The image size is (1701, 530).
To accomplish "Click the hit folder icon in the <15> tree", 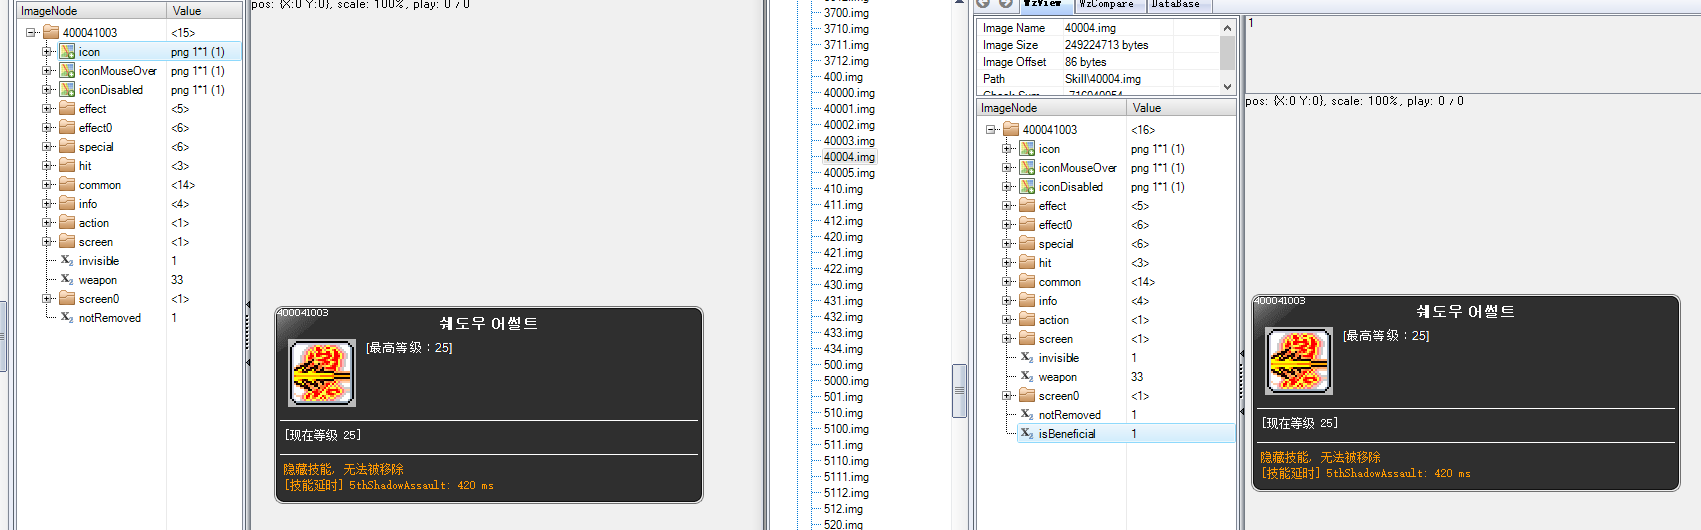I will coord(67,166).
